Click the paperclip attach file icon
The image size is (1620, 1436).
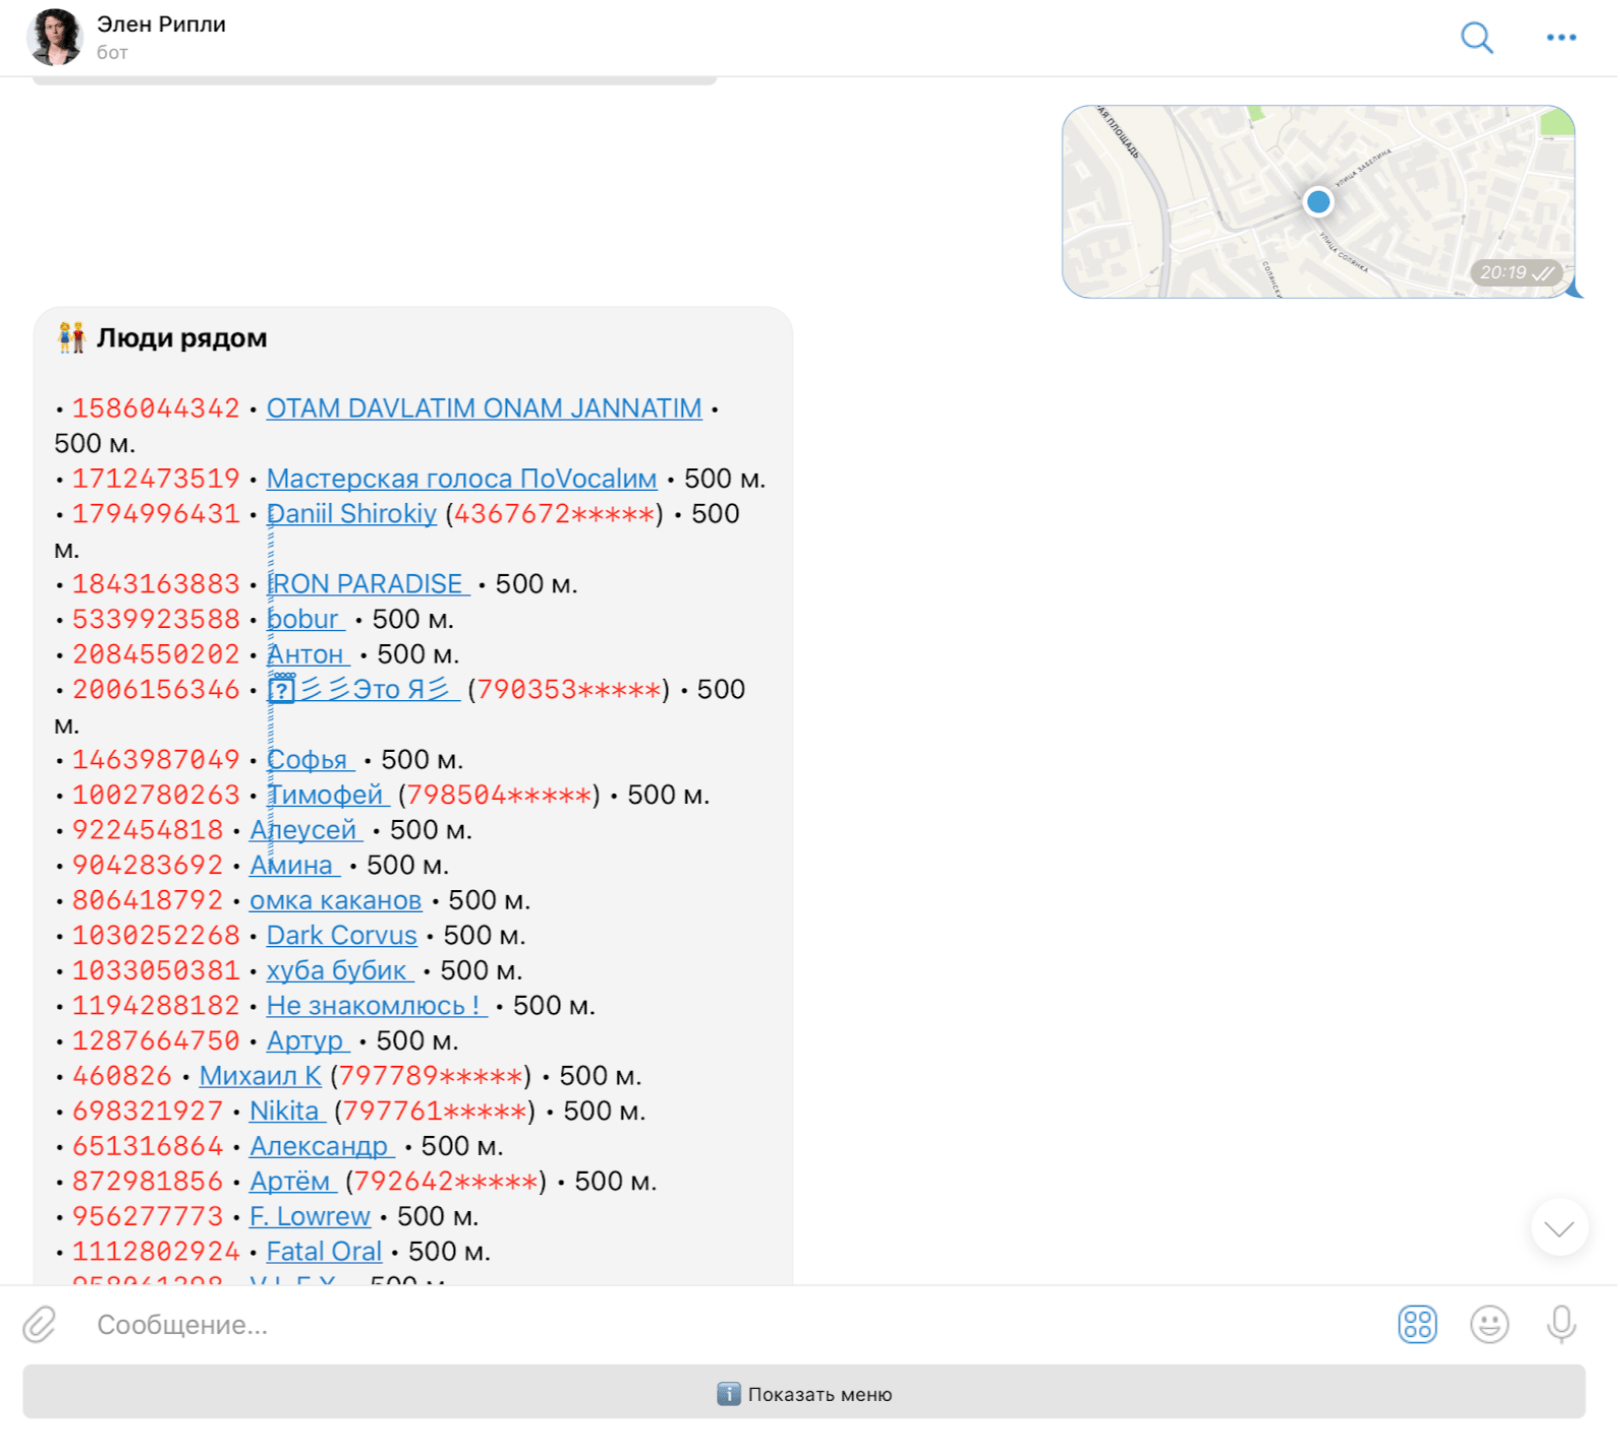tap(40, 1324)
